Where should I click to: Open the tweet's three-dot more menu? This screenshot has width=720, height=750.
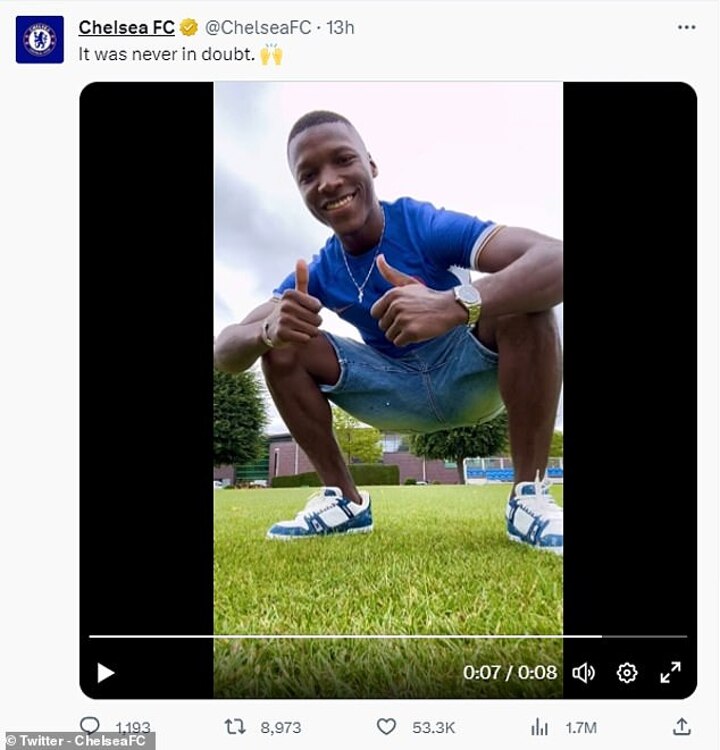point(685,27)
